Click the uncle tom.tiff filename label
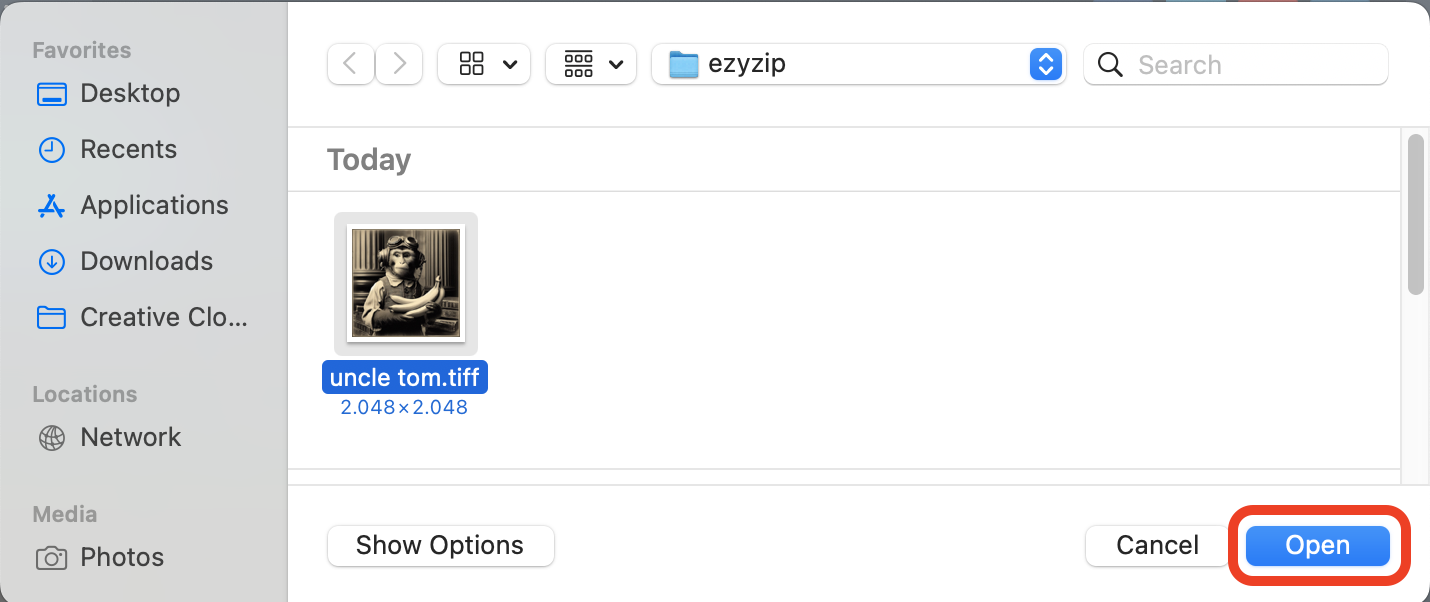This screenshot has height=602, width=1430. tap(404, 377)
